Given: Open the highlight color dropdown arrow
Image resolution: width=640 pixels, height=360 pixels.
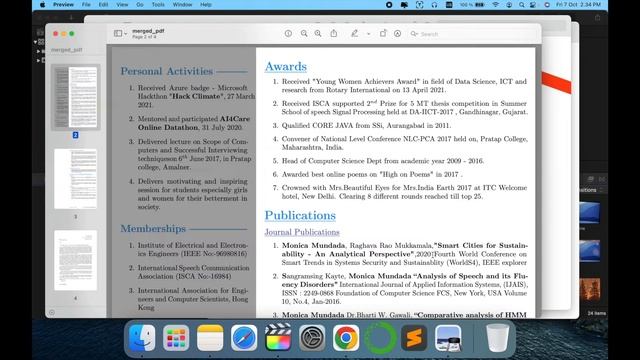Looking at the screenshot, I should tap(369, 34).
